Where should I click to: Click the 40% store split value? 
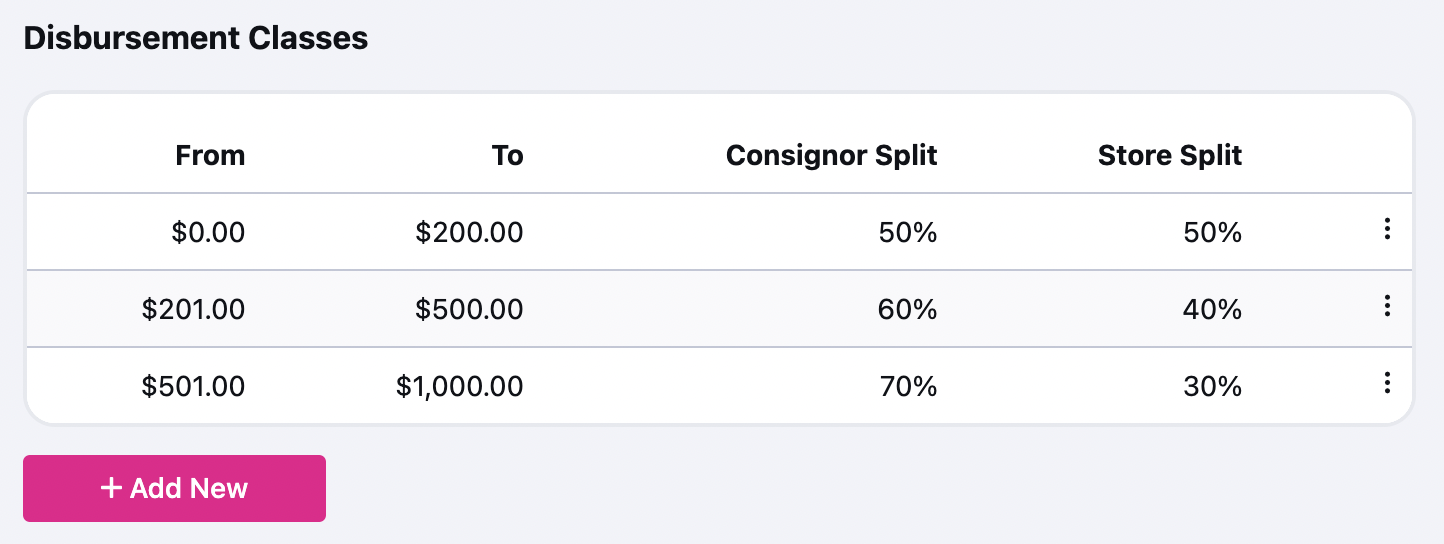(1213, 309)
